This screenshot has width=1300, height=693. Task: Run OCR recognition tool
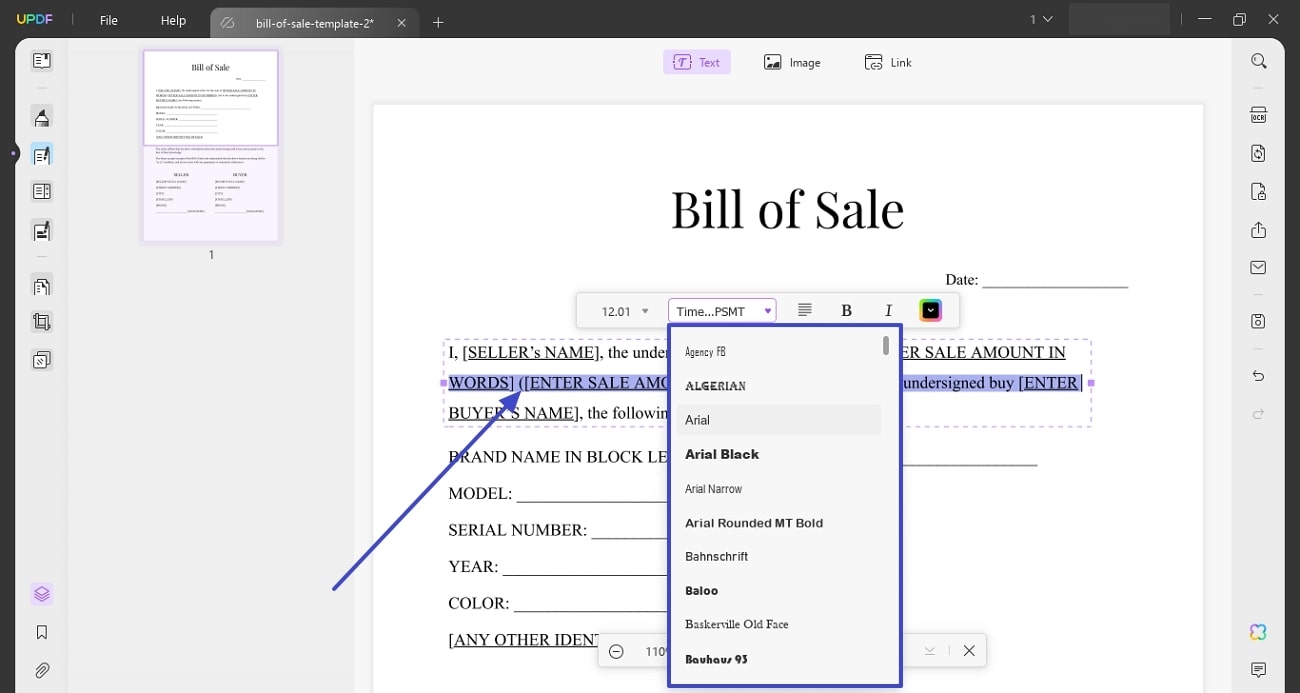[1258, 115]
